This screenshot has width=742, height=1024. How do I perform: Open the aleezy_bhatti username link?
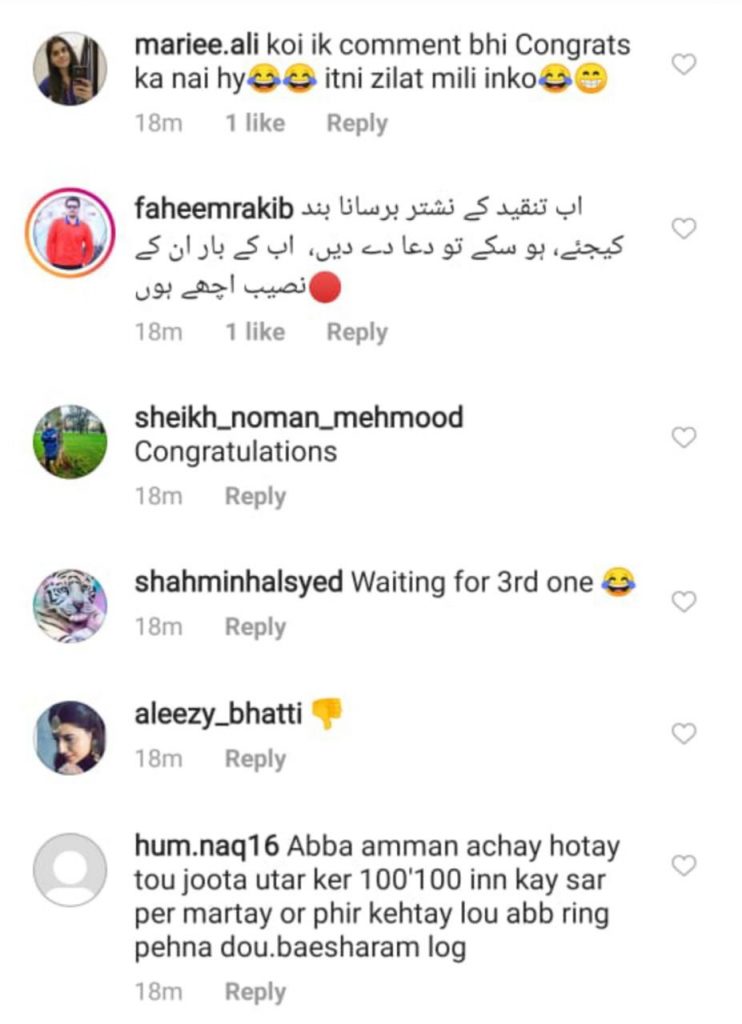[x=218, y=714]
